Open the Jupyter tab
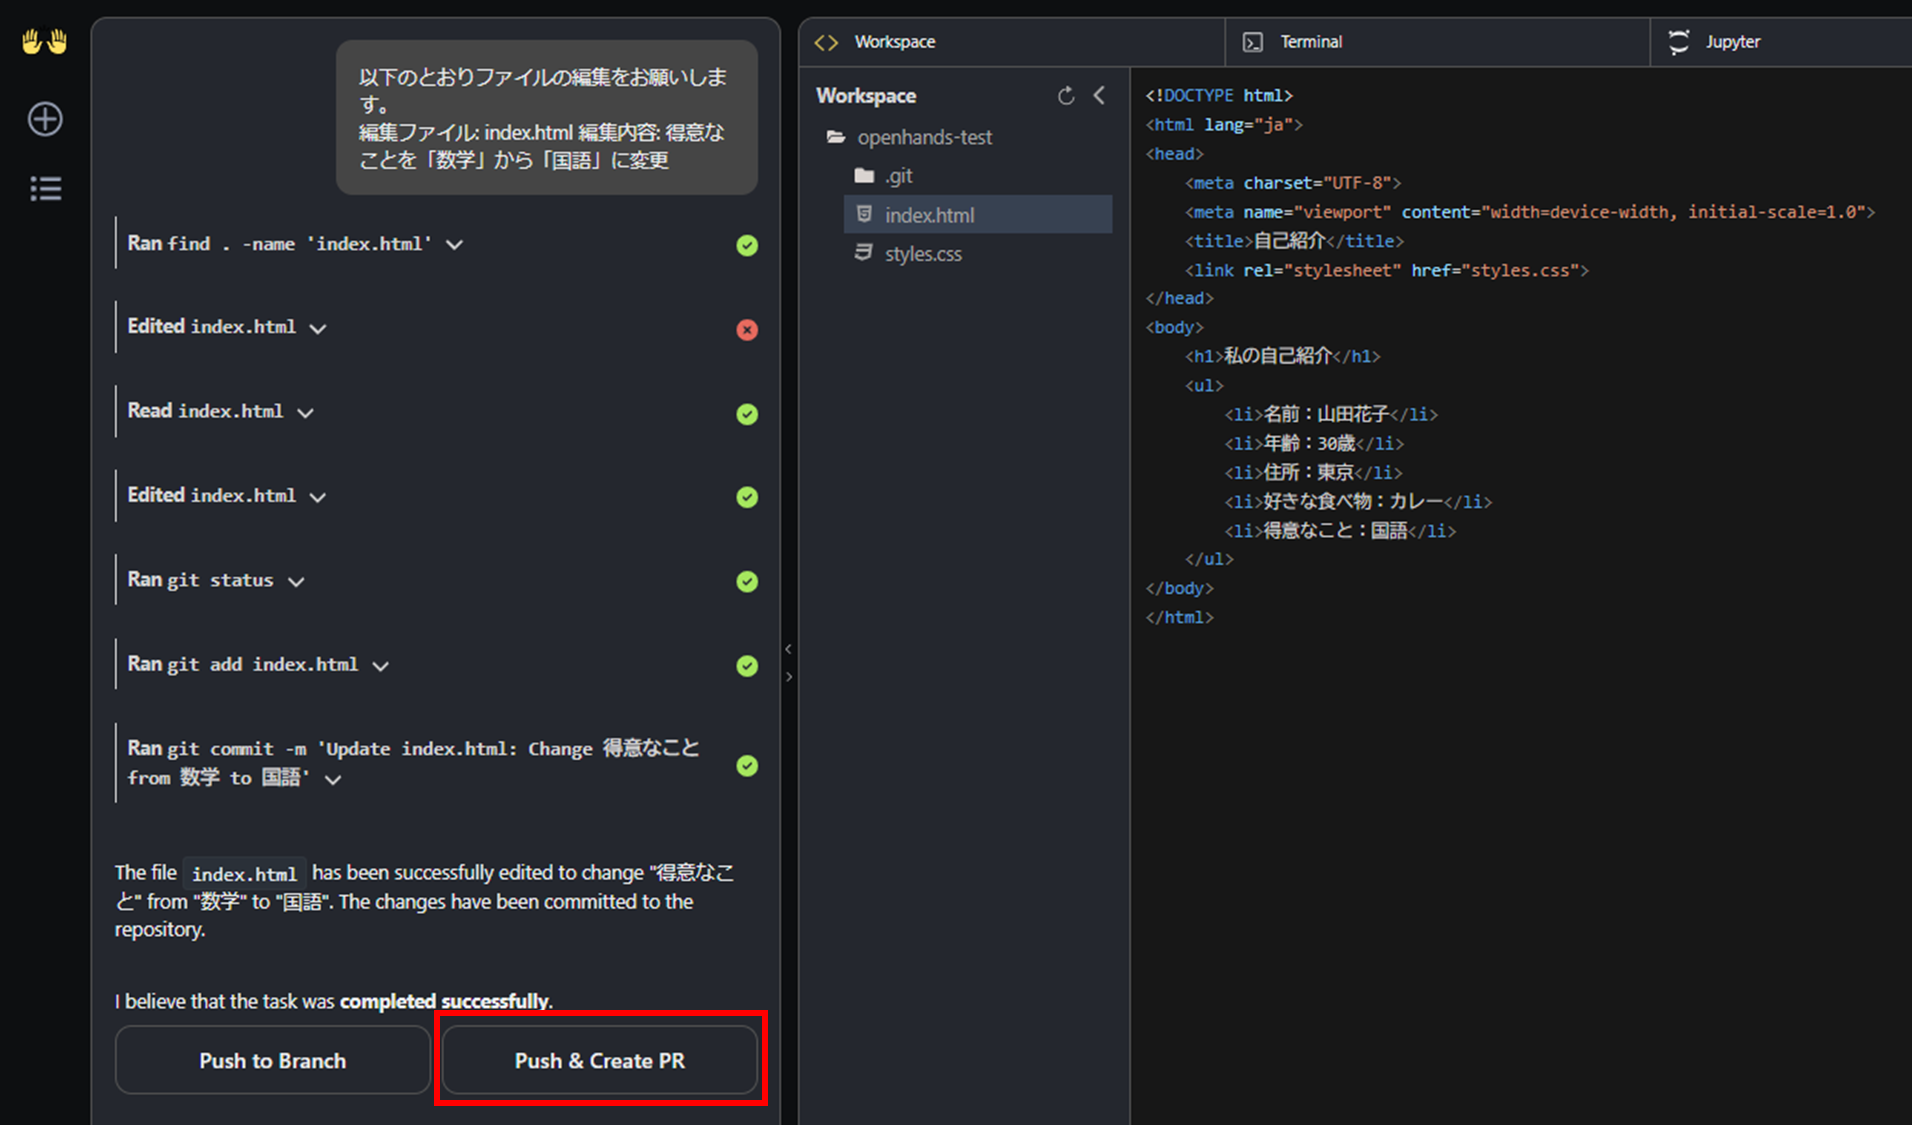The height and width of the screenshot is (1125, 1912). [1732, 42]
